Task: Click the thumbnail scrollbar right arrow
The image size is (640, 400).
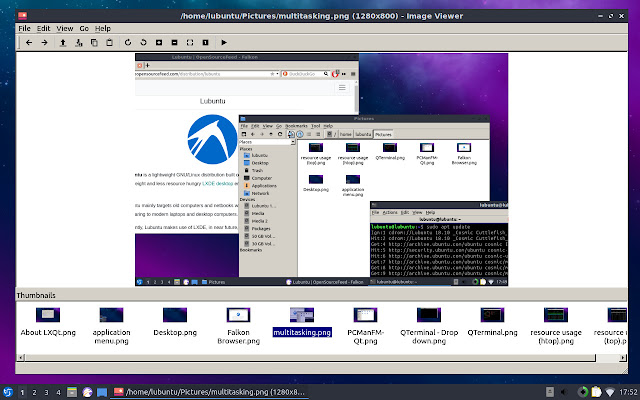Action: [623, 358]
